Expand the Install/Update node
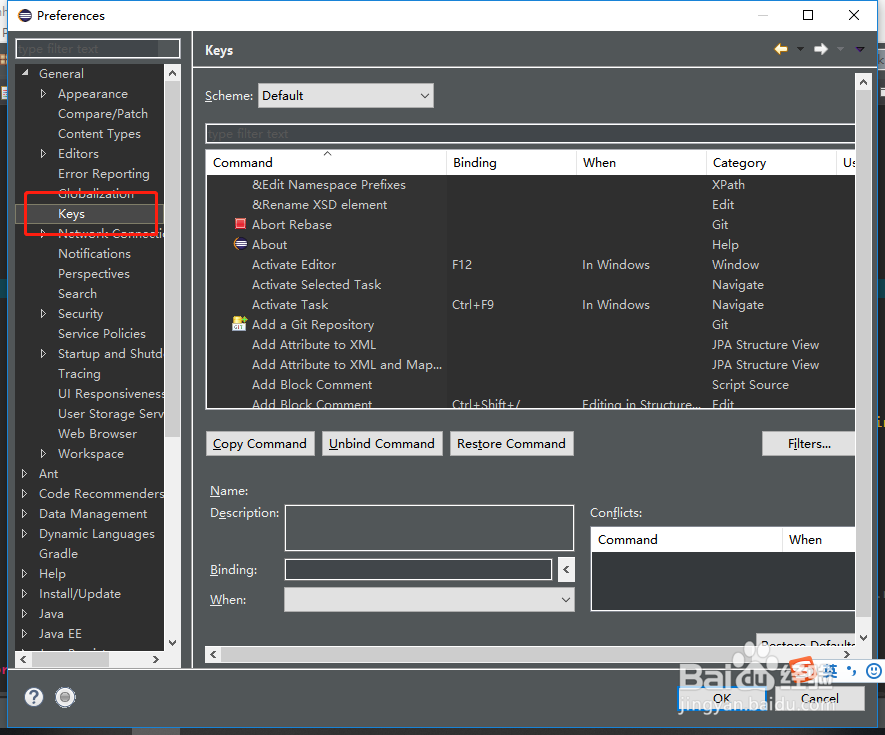Screen dimensions: 885x735 click(24, 593)
